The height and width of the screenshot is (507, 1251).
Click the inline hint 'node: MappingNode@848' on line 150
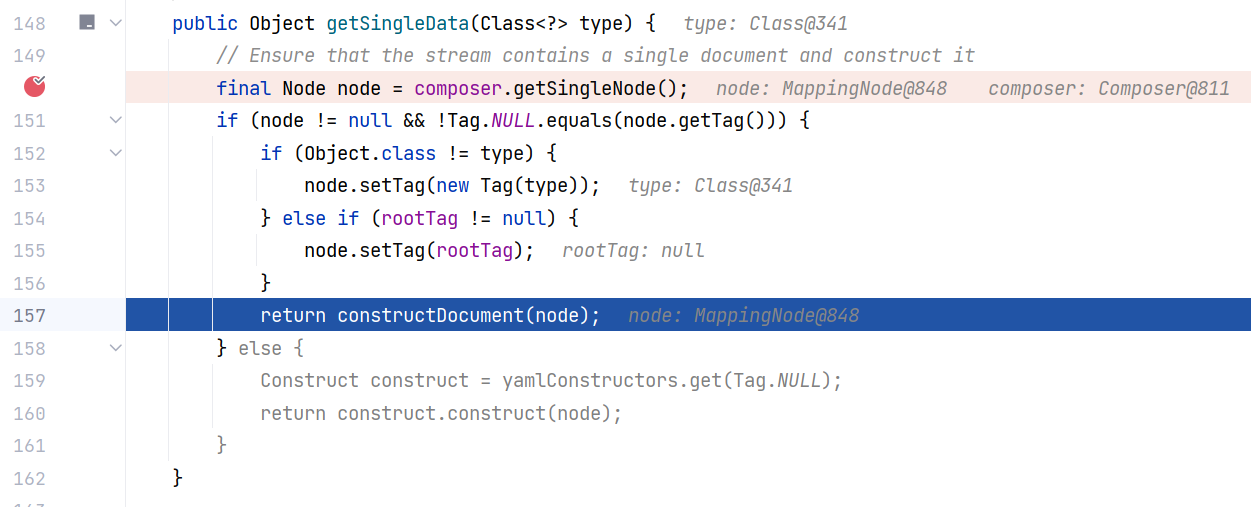click(x=832, y=88)
